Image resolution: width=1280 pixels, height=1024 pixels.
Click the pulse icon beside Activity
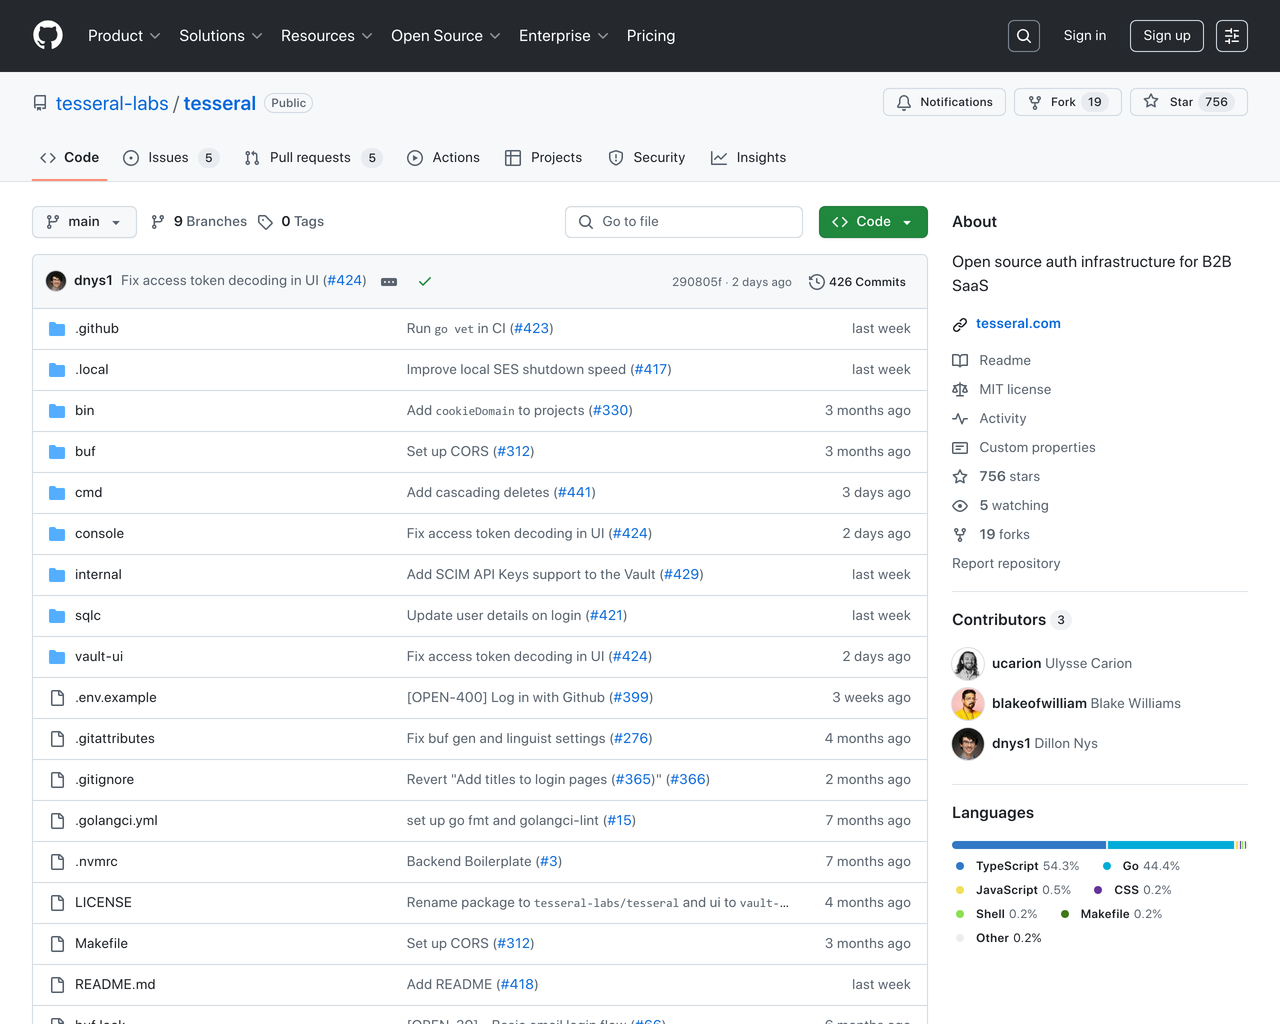[960, 419]
